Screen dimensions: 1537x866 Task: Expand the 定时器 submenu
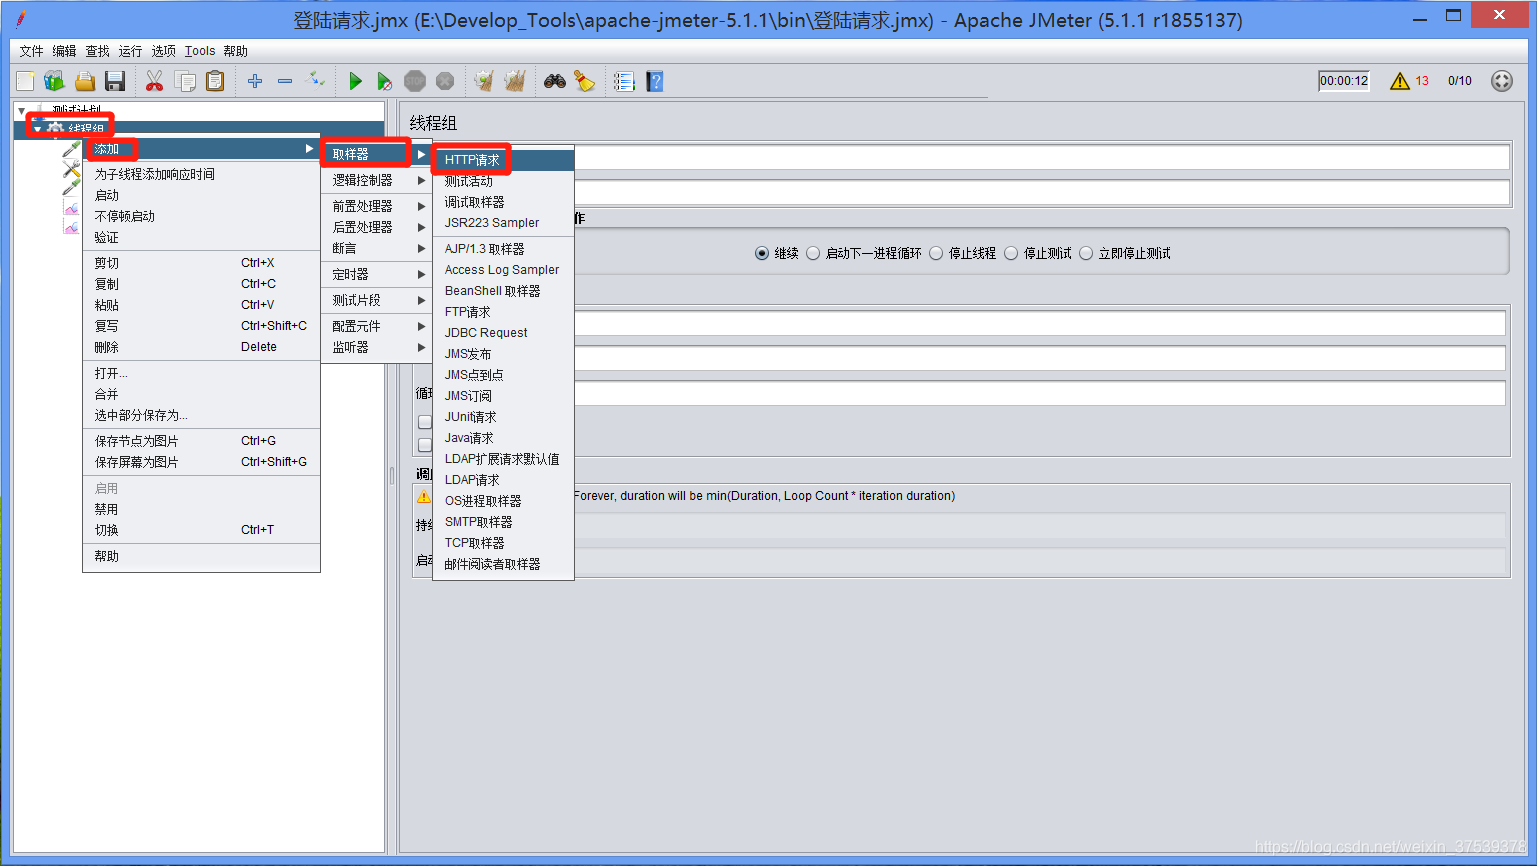pyautogui.click(x=379, y=274)
